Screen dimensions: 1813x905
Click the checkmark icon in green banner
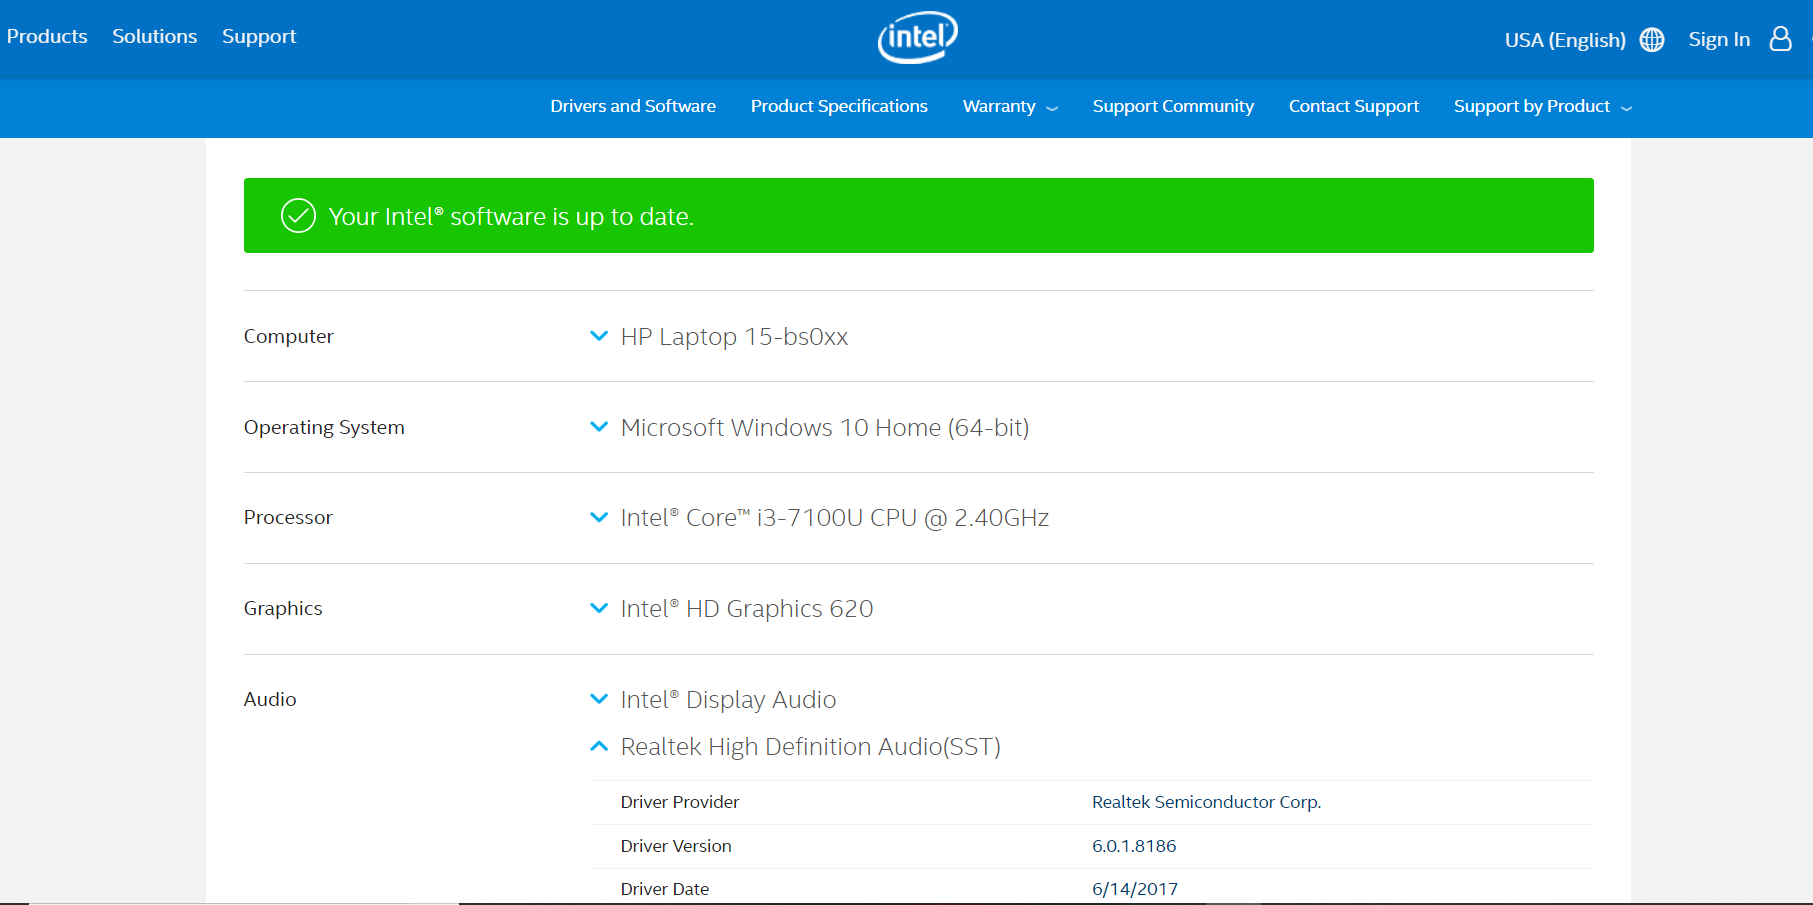tap(298, 216)
